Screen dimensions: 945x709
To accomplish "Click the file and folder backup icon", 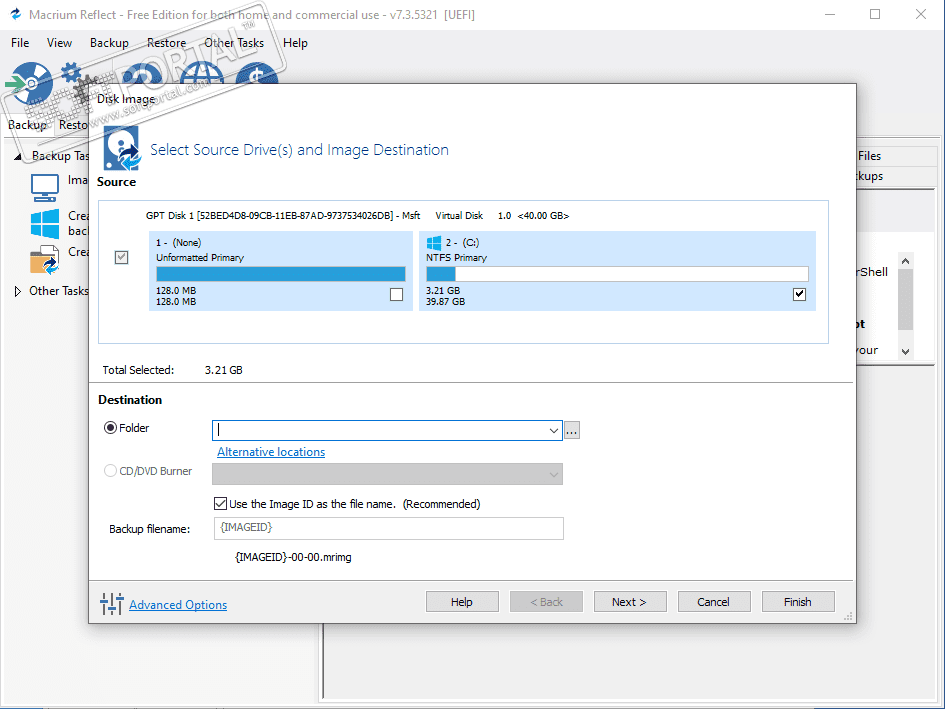I will pos(45,260).
